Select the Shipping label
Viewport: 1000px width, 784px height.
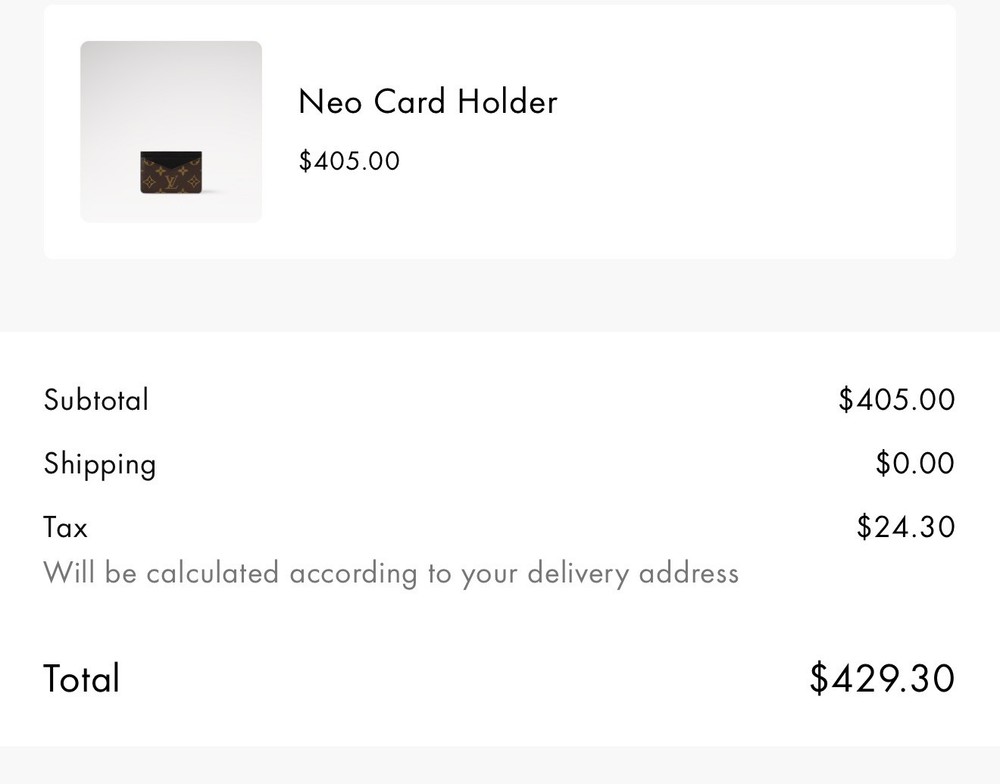tap(100, 464)
